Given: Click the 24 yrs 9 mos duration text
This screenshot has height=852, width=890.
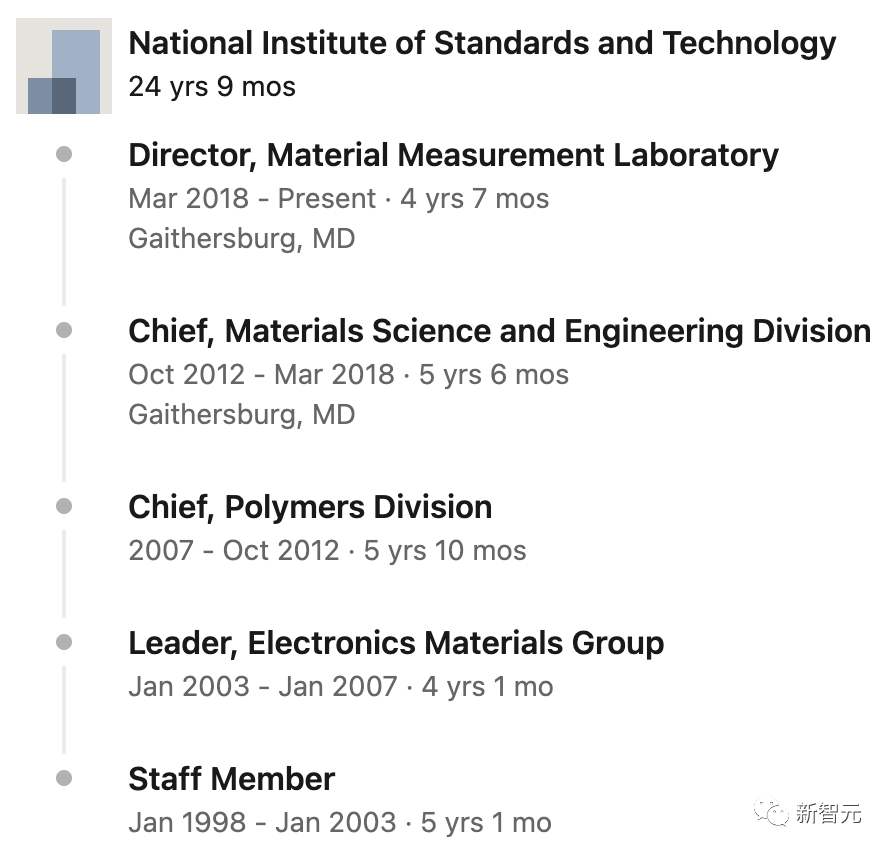Looking at the screenshot, I should [x=212, y=86].
